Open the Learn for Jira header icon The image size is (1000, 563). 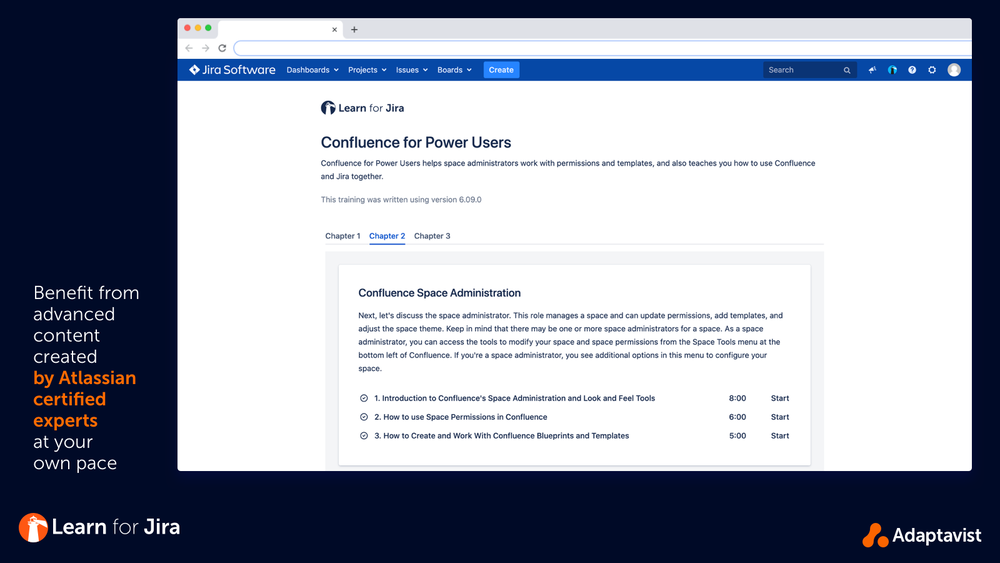(x=892, y=70)
